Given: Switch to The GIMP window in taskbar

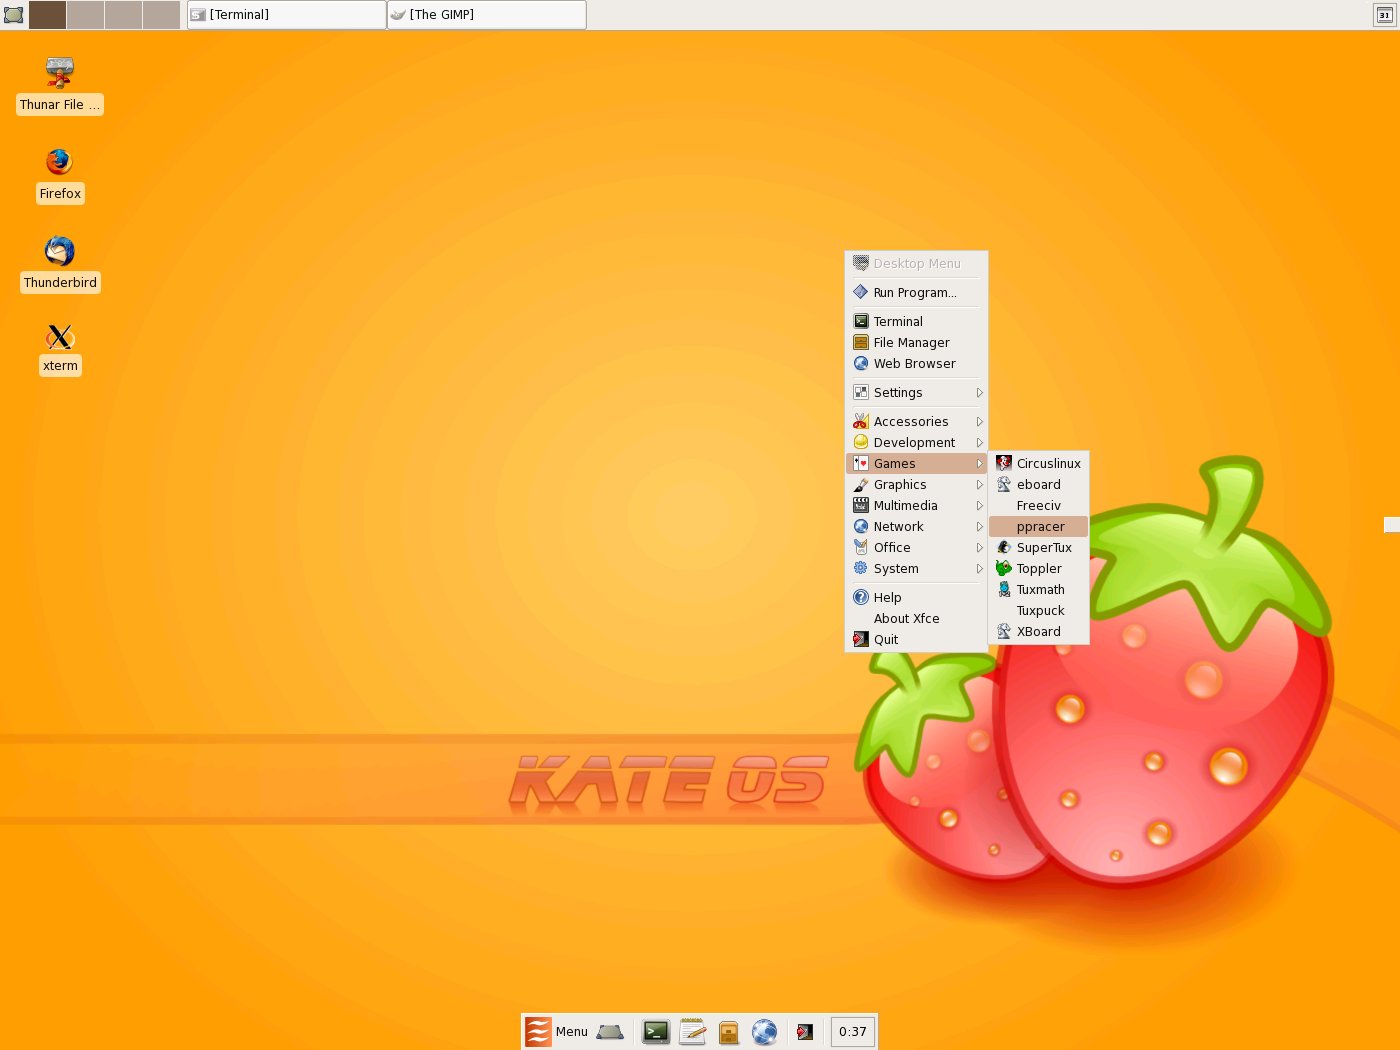Looking at the screenshot, I should click(486, 14).
